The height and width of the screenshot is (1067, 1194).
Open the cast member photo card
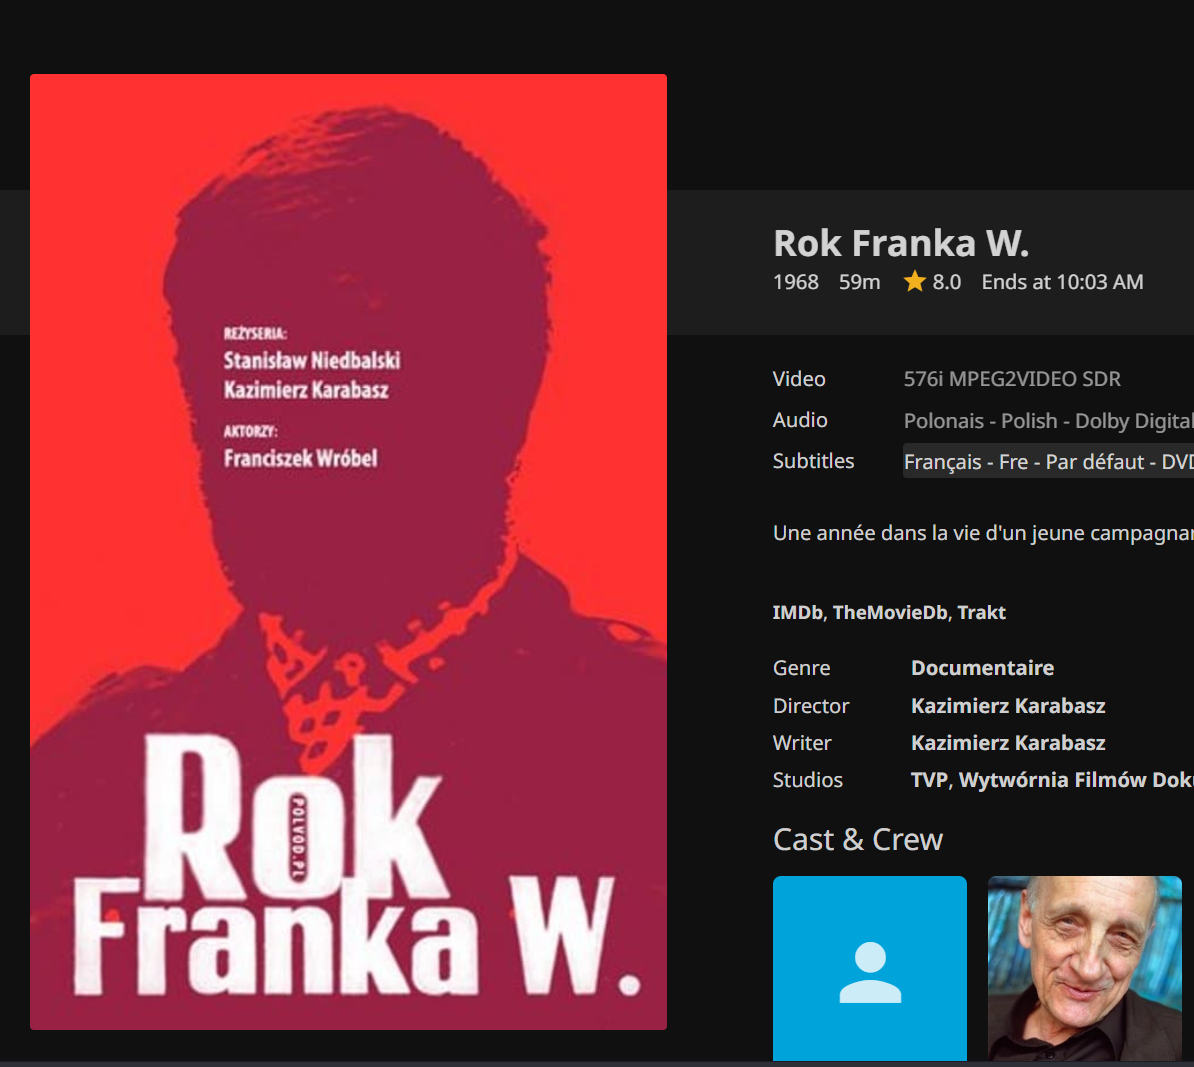click(1084, 968)
